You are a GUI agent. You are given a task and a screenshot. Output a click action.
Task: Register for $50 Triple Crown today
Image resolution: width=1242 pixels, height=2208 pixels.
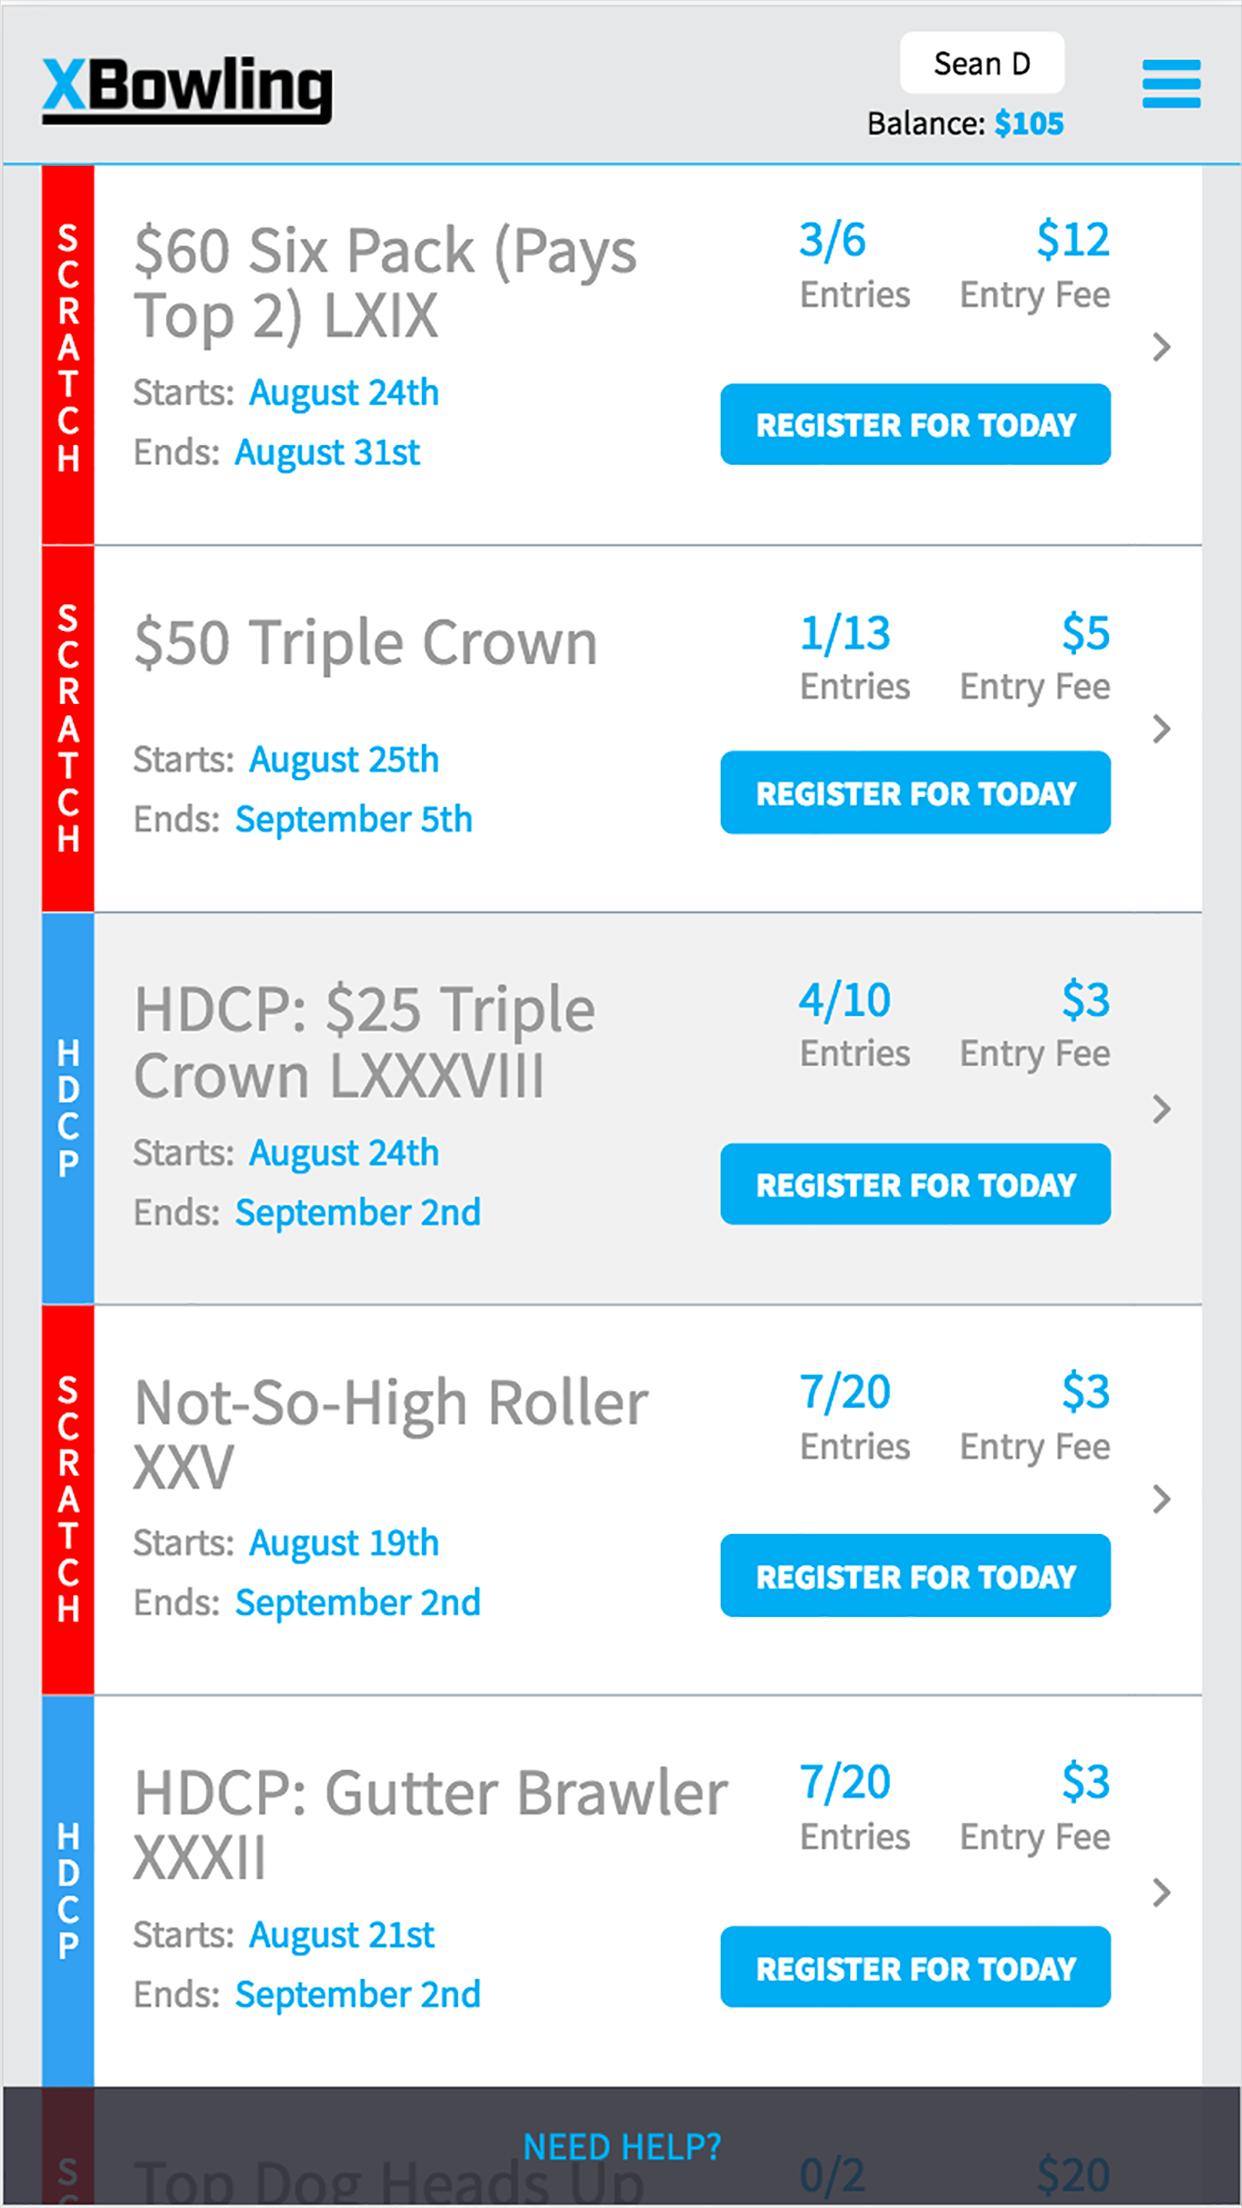[x=915, y=792]
